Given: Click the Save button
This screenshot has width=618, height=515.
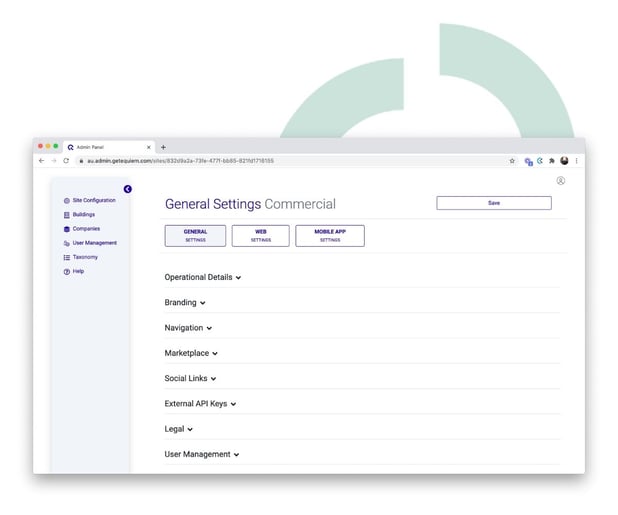Looking at the screenshot, I should point(493,203).
